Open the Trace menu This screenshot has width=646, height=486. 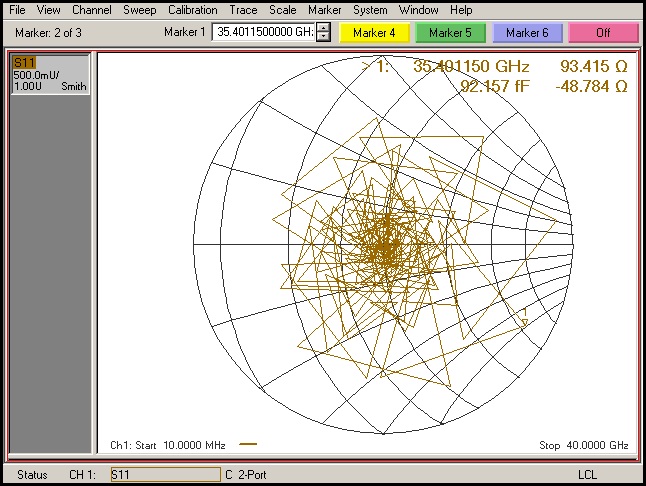click(243, 9)
